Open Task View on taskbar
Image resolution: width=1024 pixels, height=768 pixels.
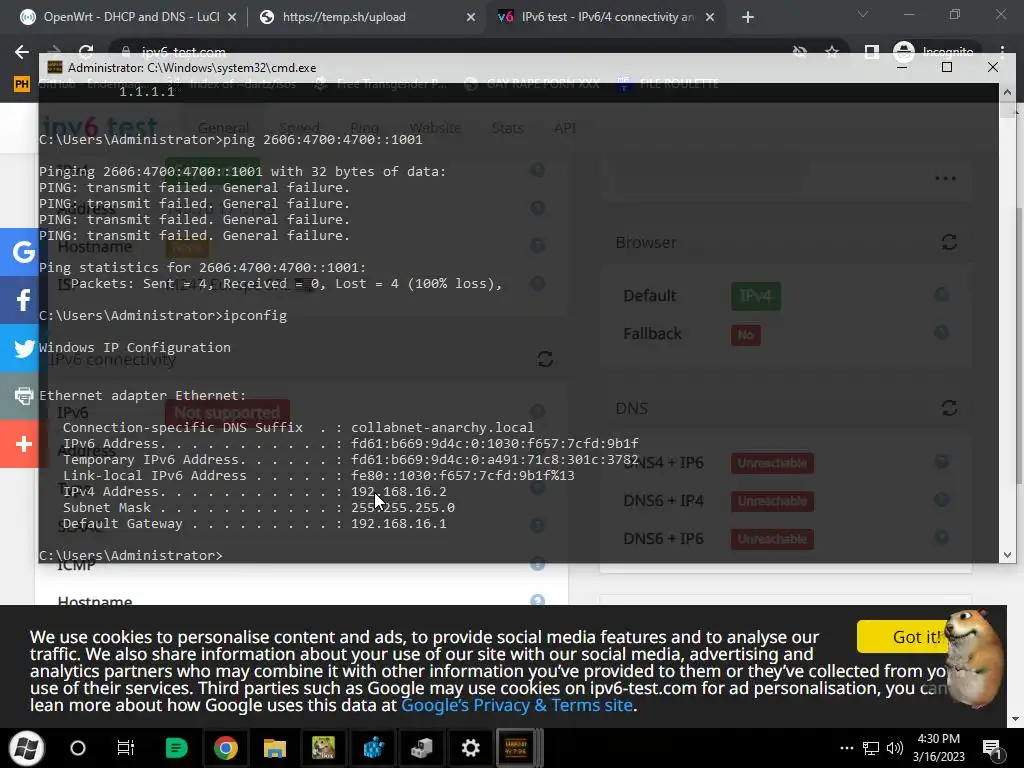(x=125, y=748)
